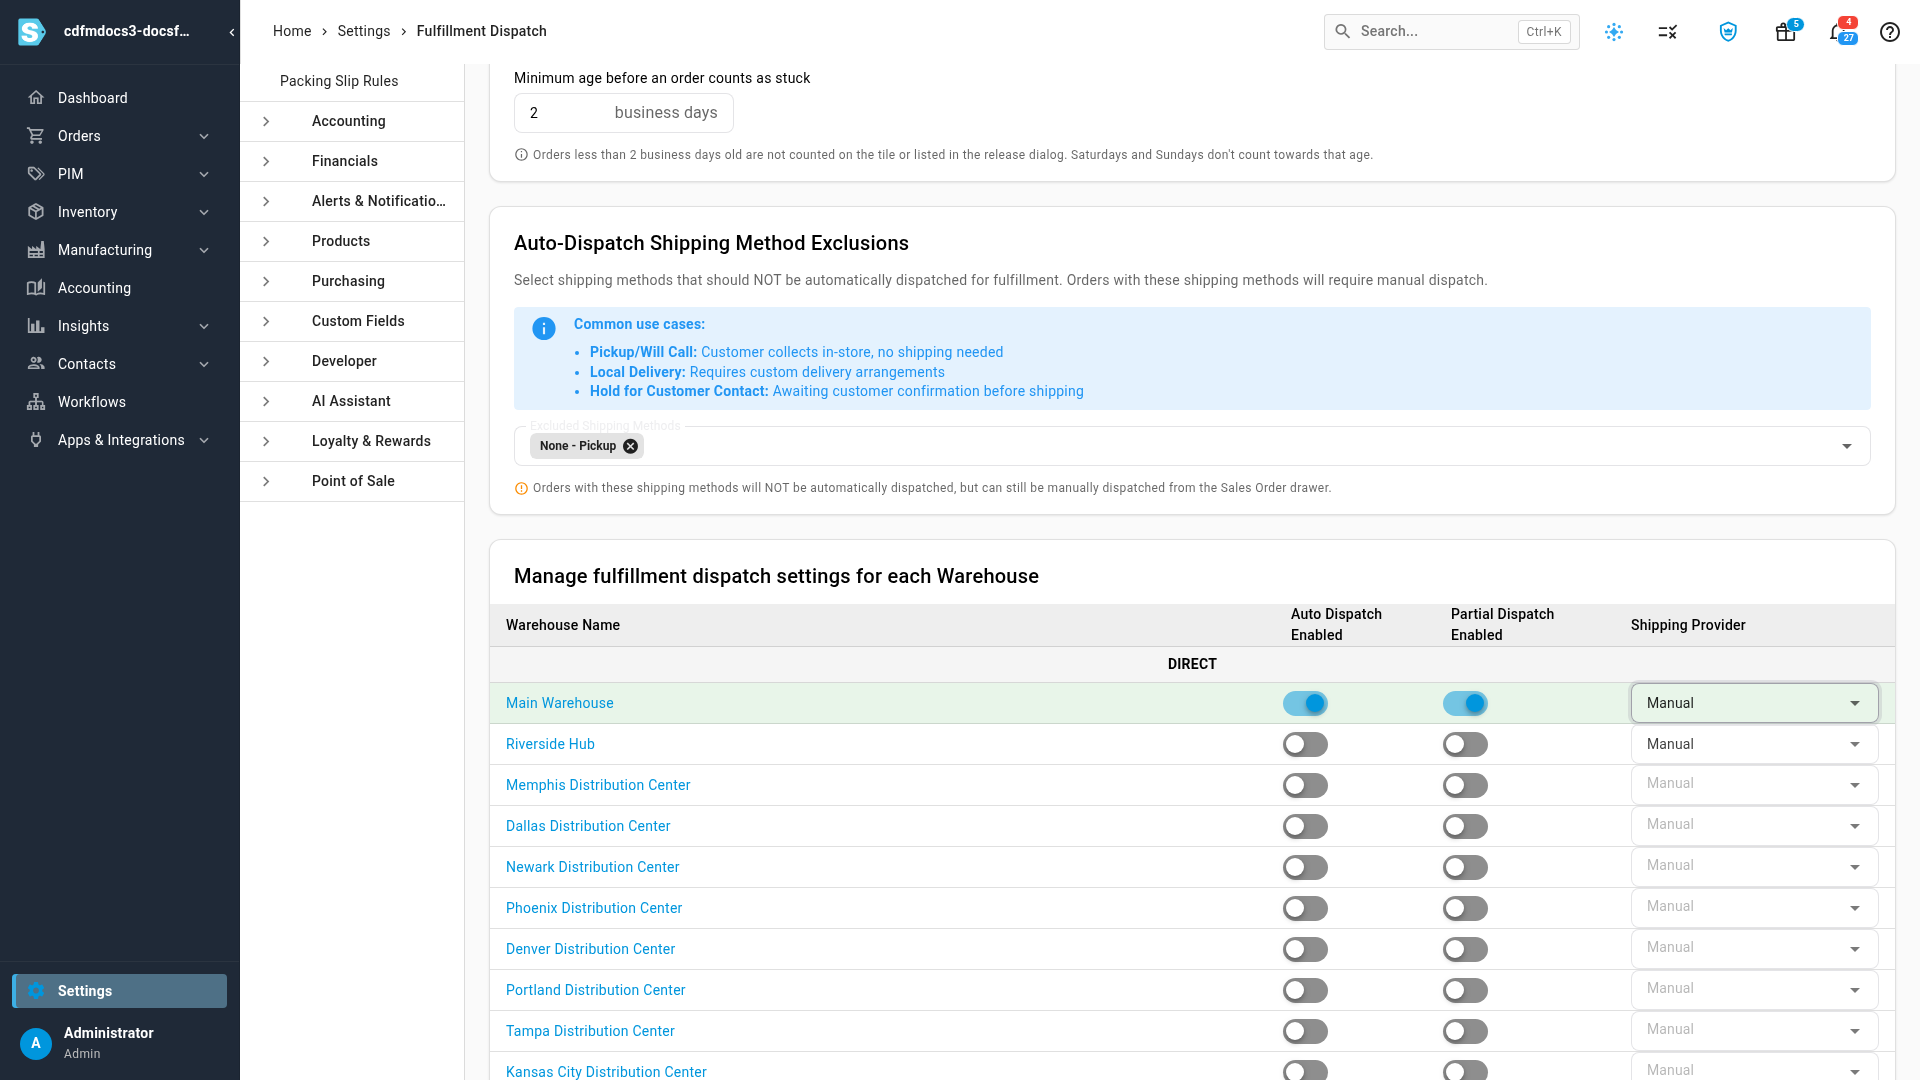The height and width of the screenshot is (1080, 1920).
Task: Enable Auto Dispatch for Riverside Hub
Action: (x=1305, y=744)
